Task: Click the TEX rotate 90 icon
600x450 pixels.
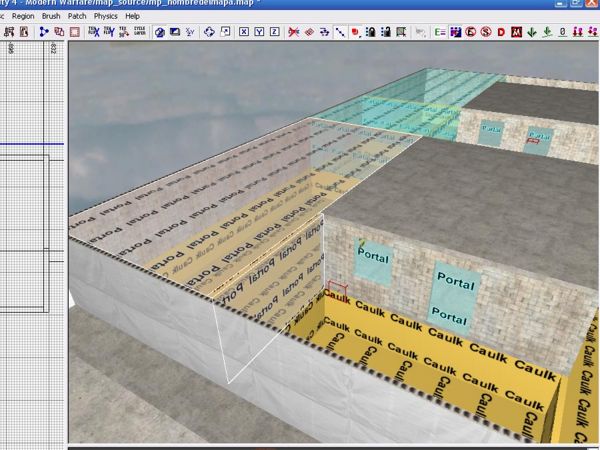Action: tap(124, 32)
